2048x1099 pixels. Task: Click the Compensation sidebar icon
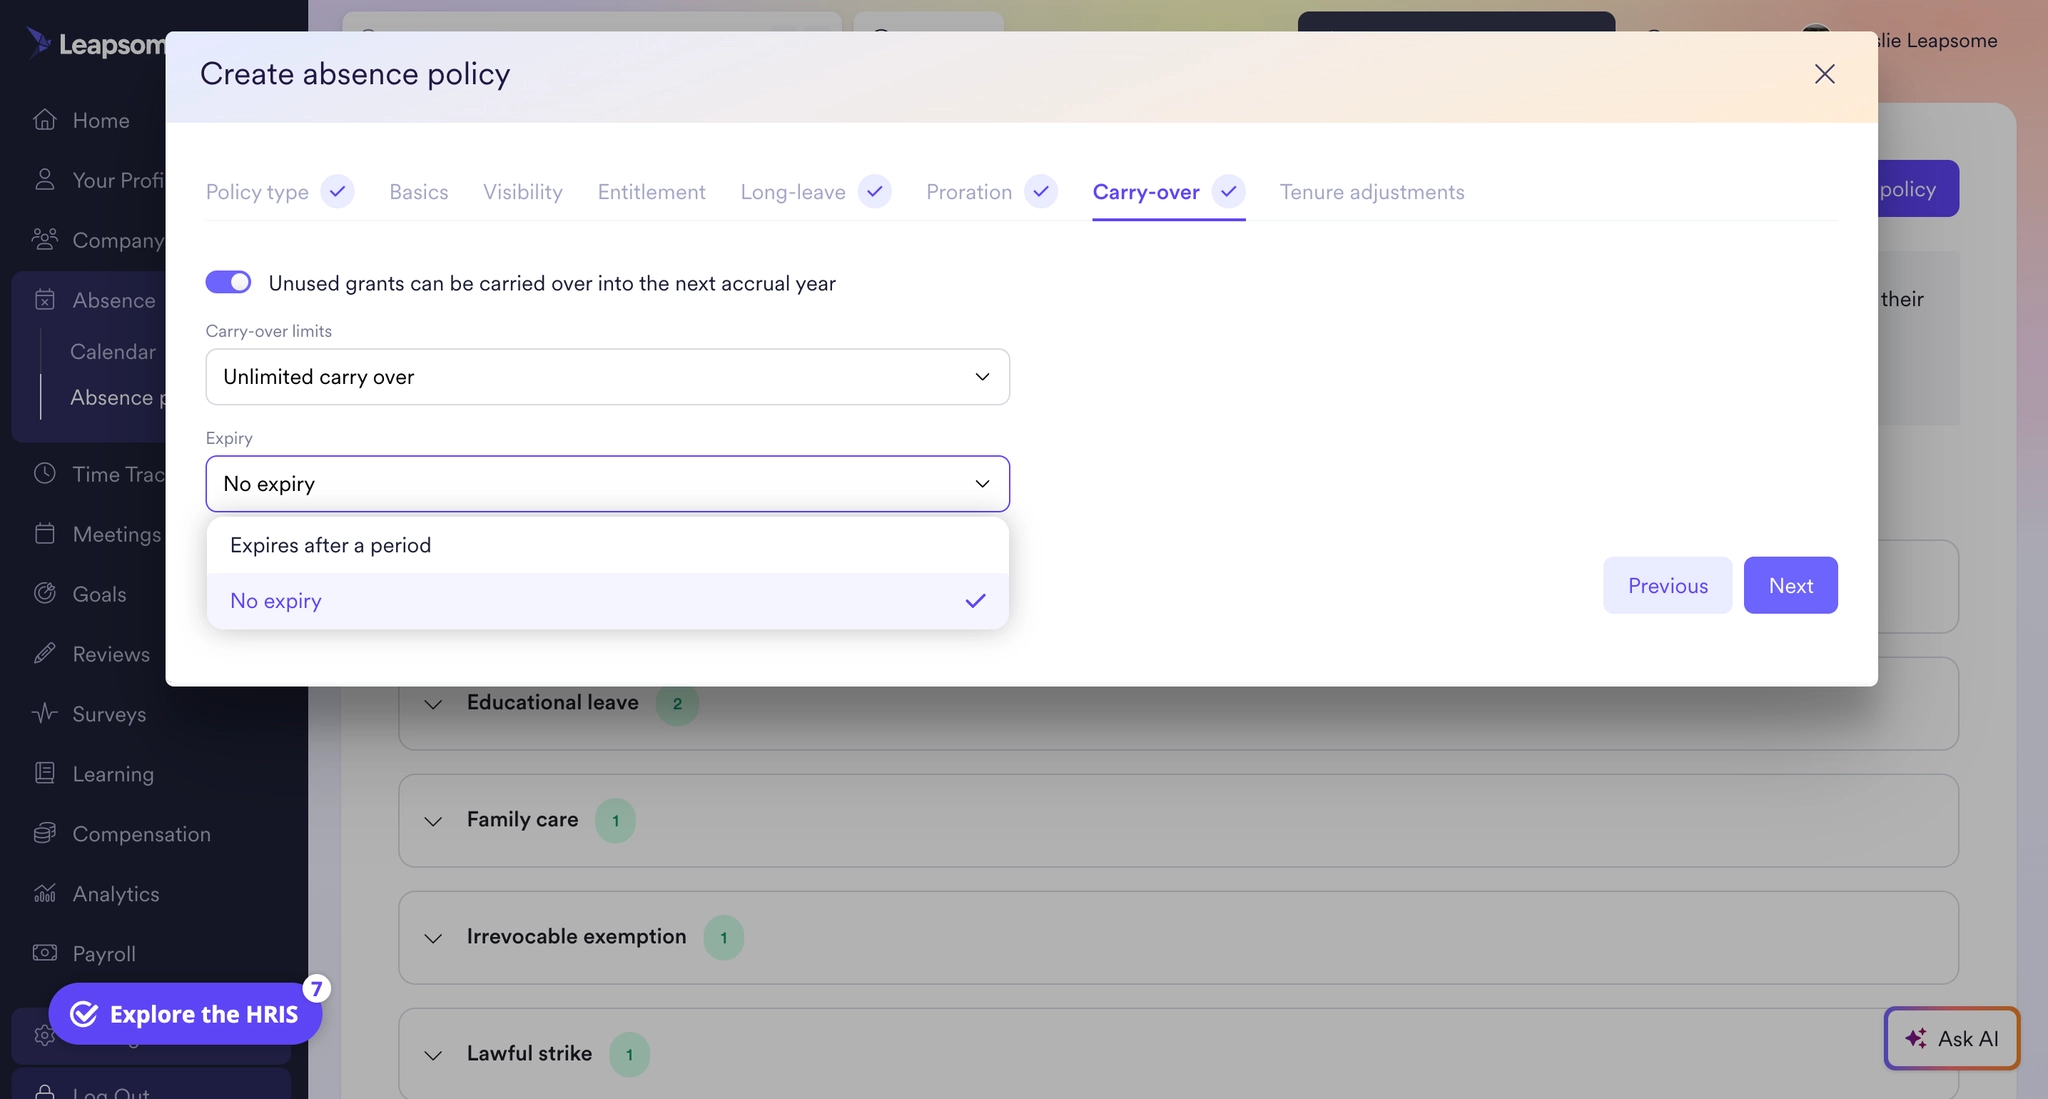[x=45, y=833]
